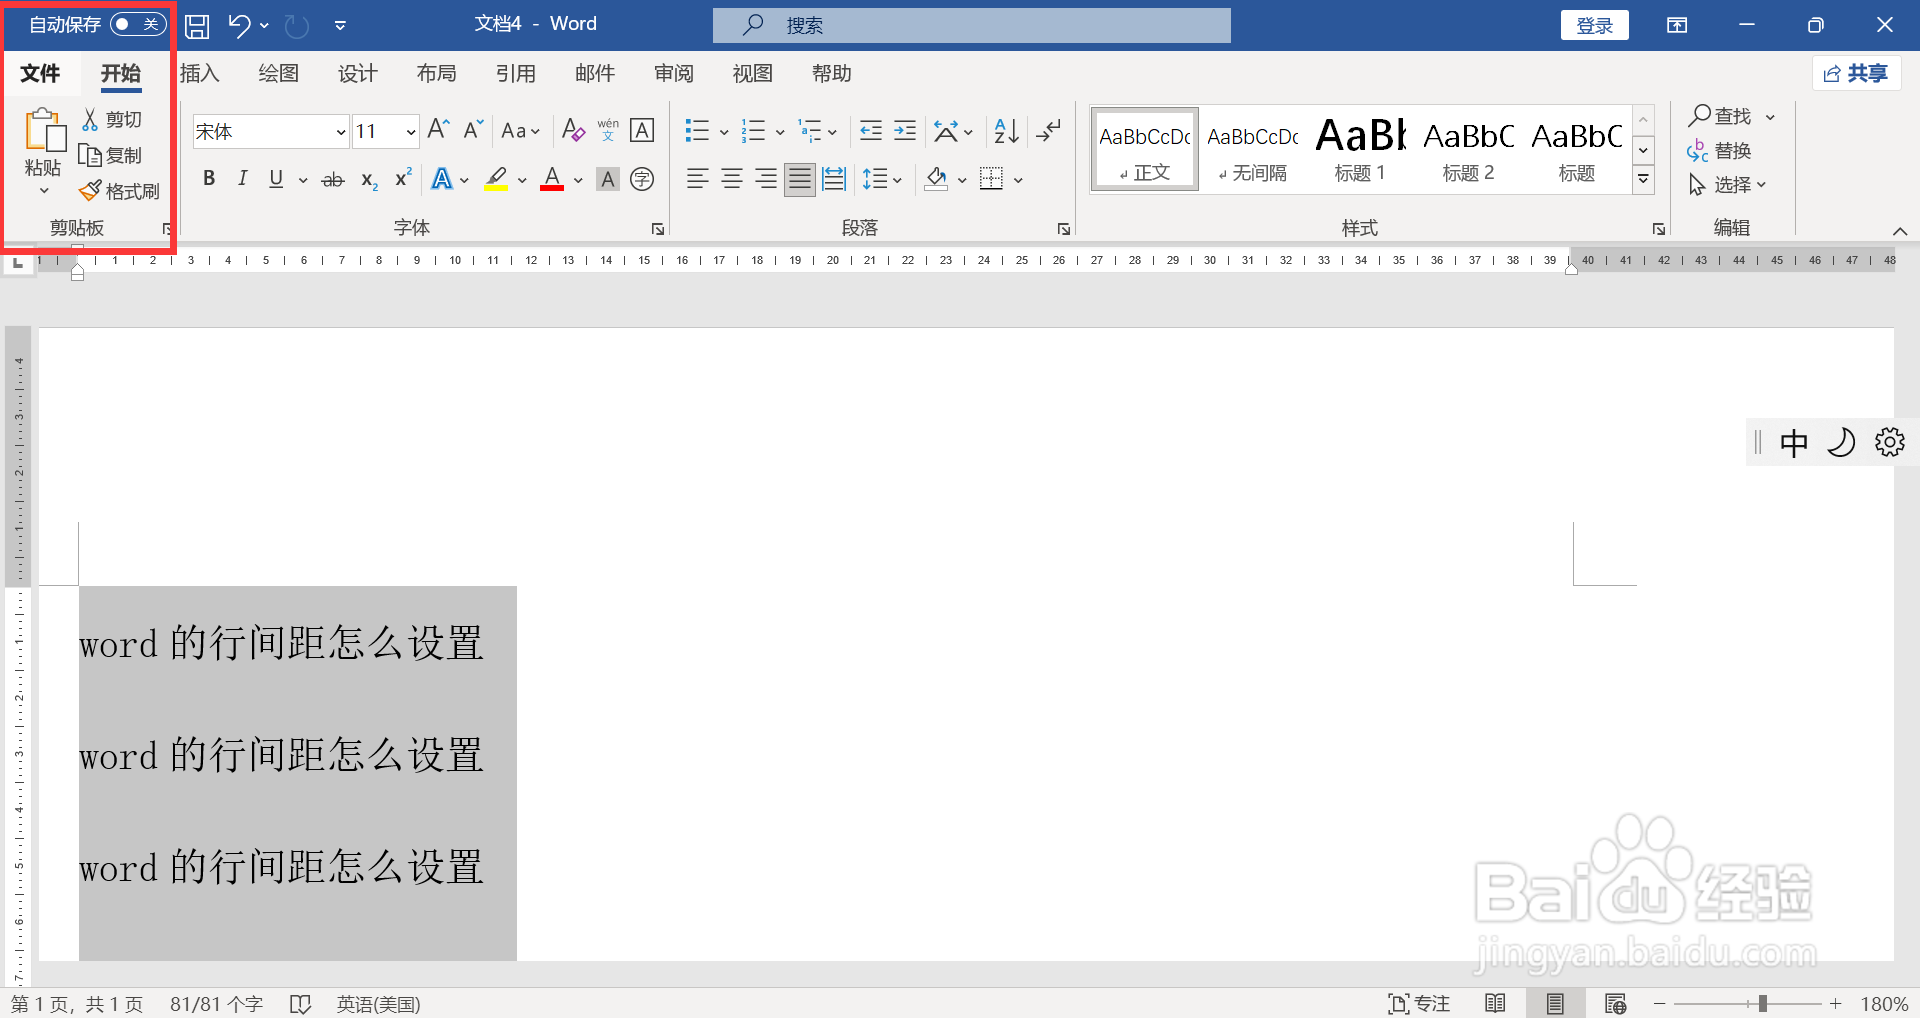Image resolution: width=1920 pixels, height=1018 pixels.
Task: Click the Save icon in title bar
Action: (x=197, y=26)
